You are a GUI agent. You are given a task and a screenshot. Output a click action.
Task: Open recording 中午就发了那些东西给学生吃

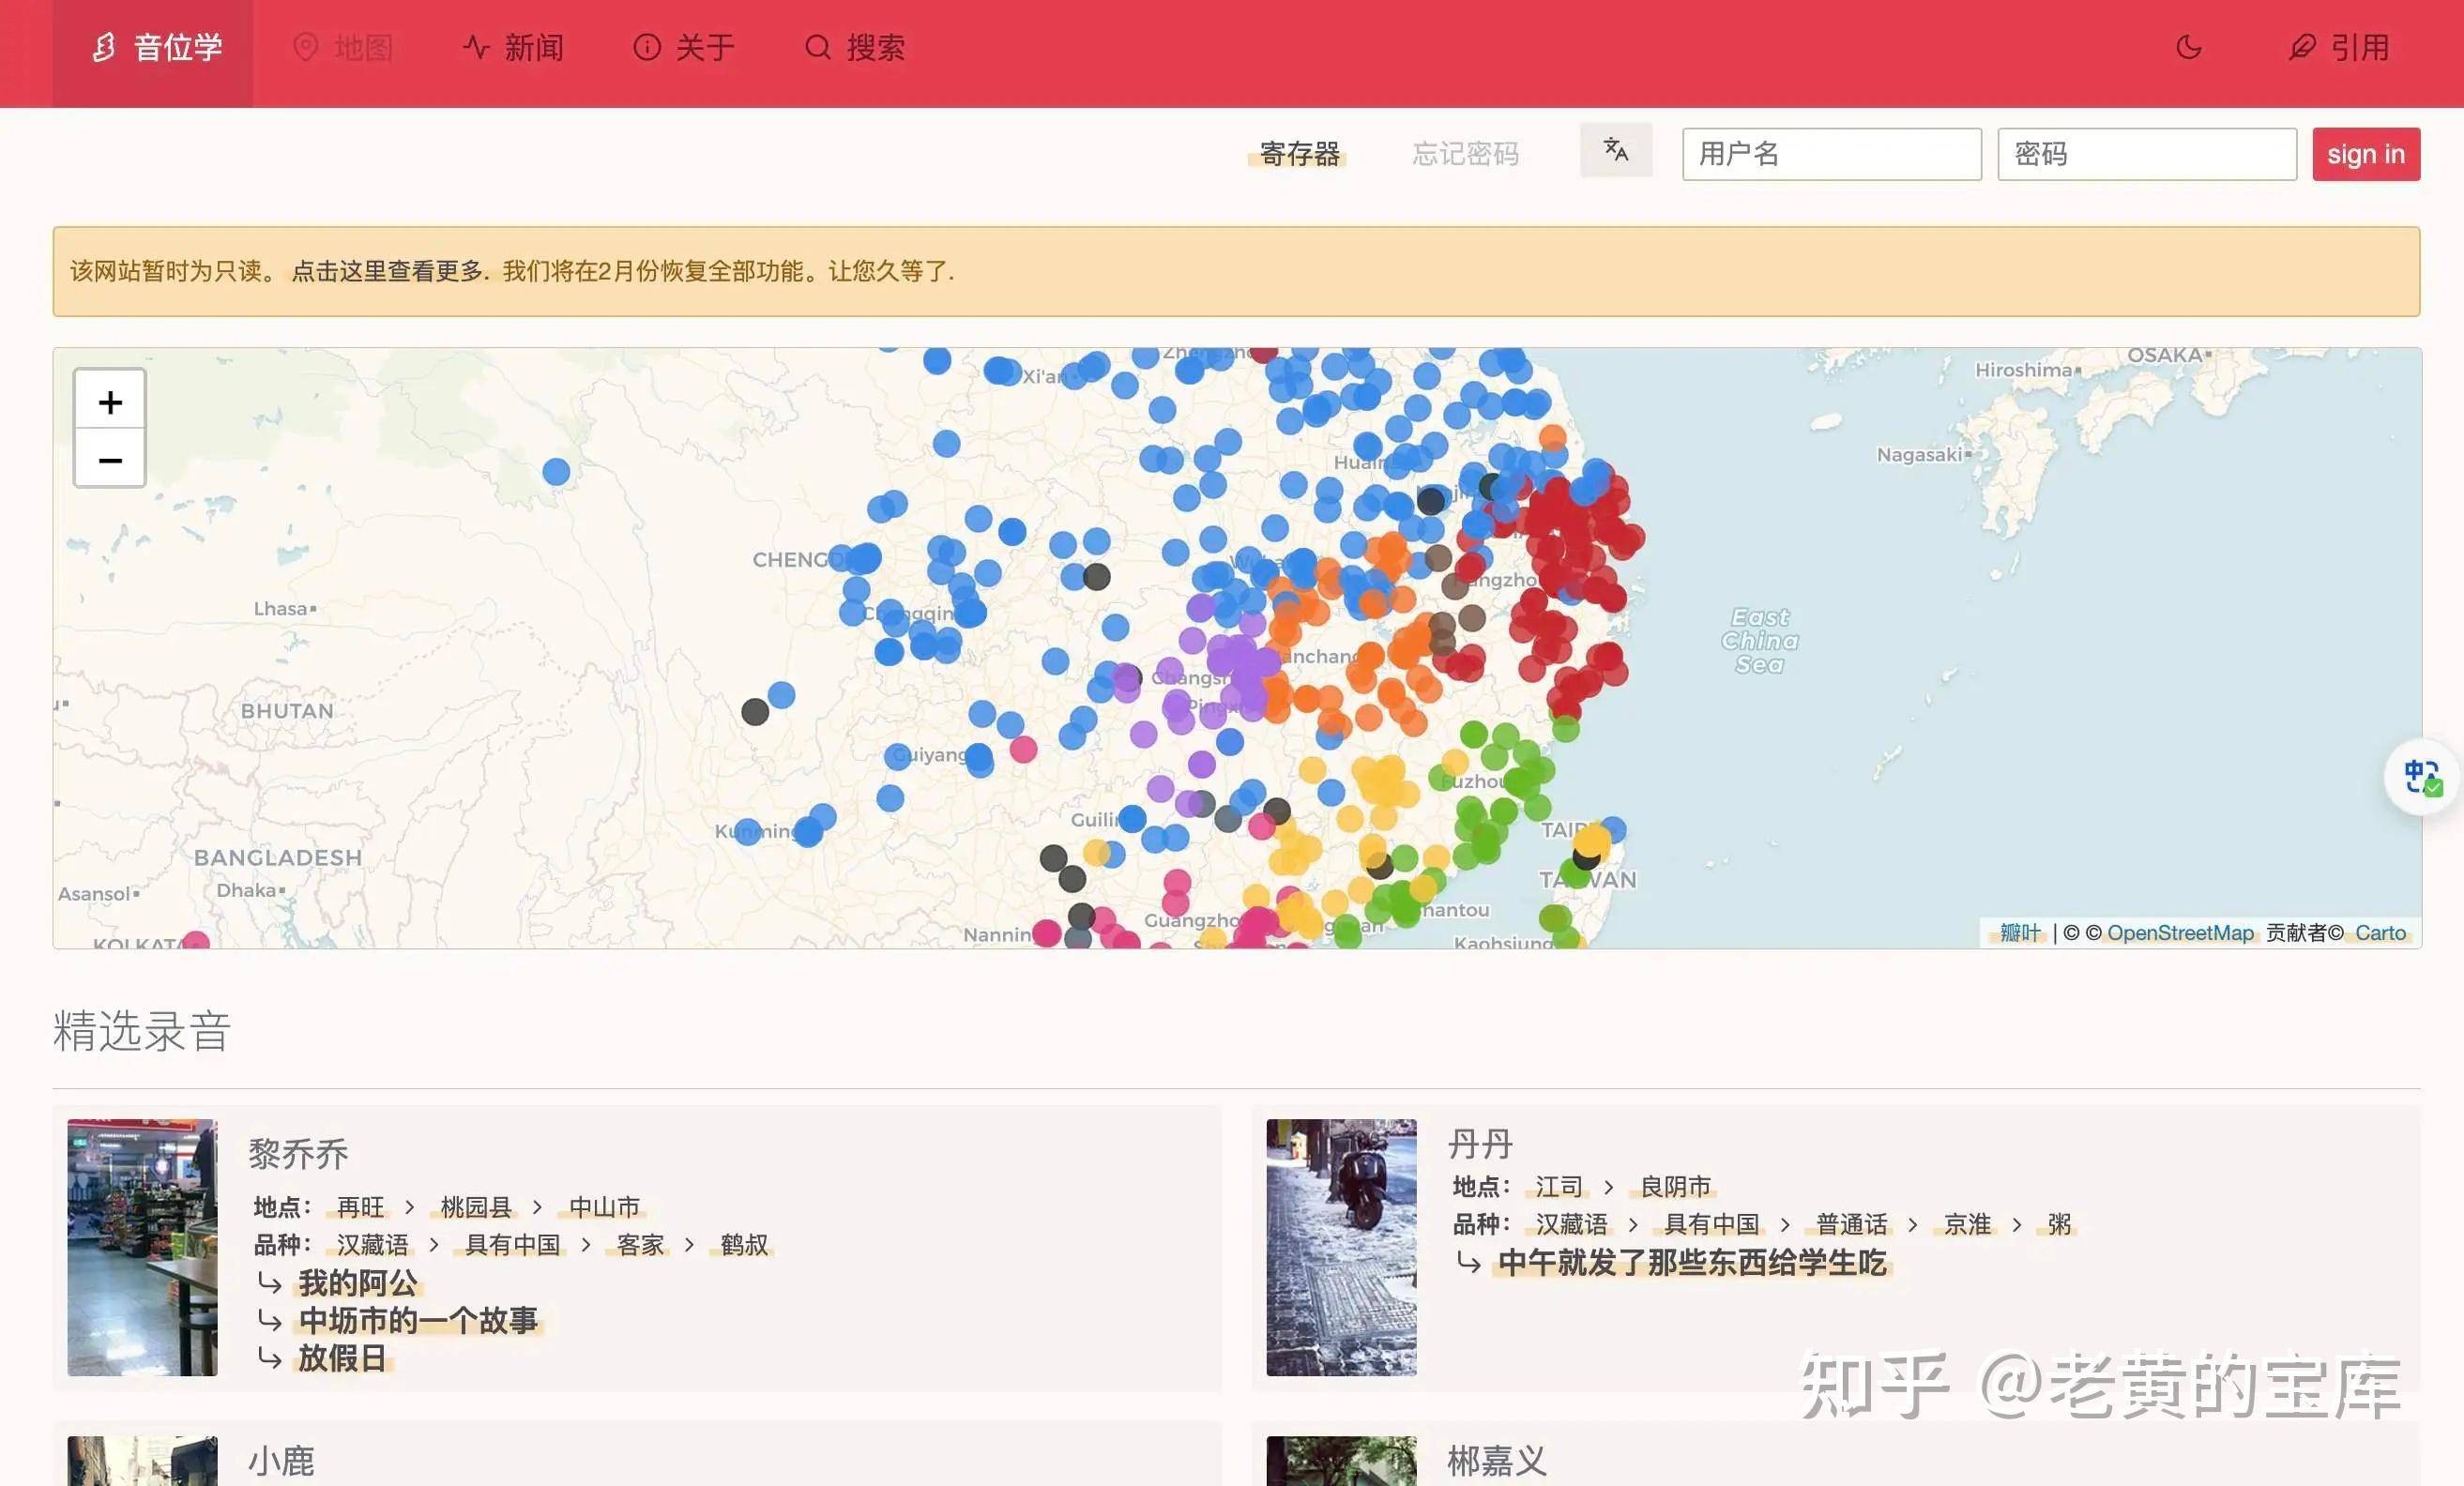pyautogui.click(x=1692, y=1263)
